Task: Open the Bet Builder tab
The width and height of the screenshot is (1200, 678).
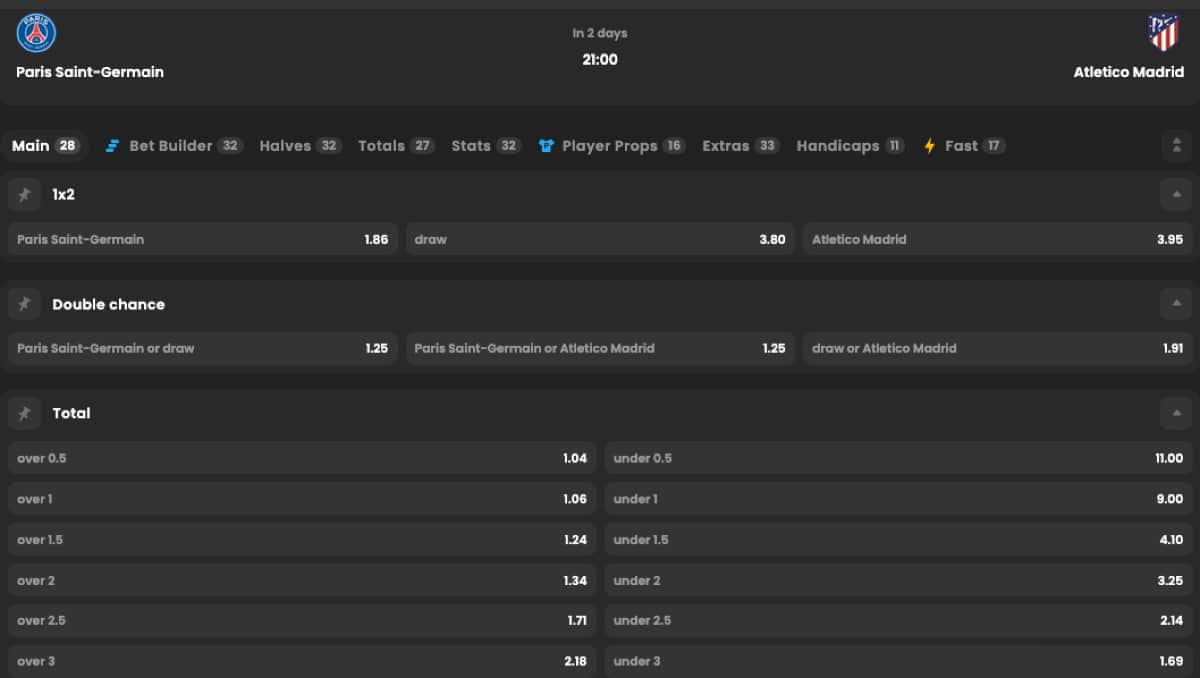Action: click(174, 146)
